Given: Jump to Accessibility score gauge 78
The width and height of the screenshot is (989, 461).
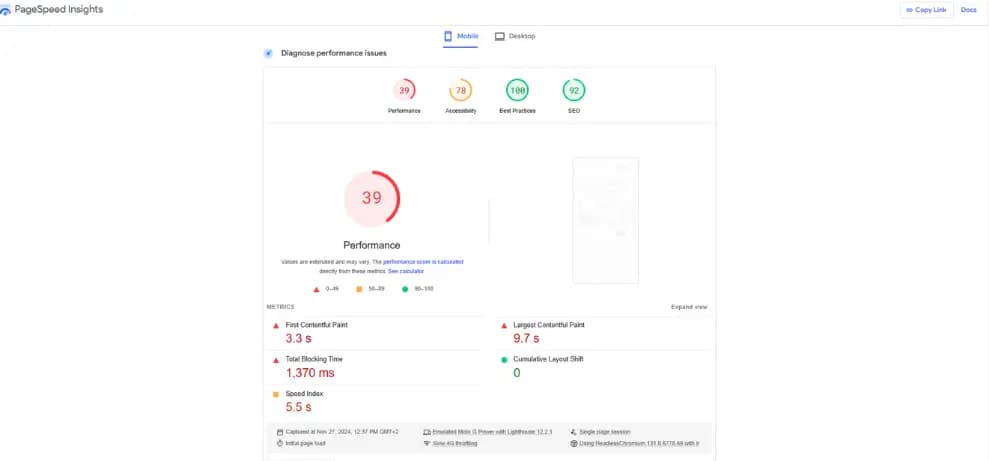Looking at the screenshot, I should tap(460, 91).
